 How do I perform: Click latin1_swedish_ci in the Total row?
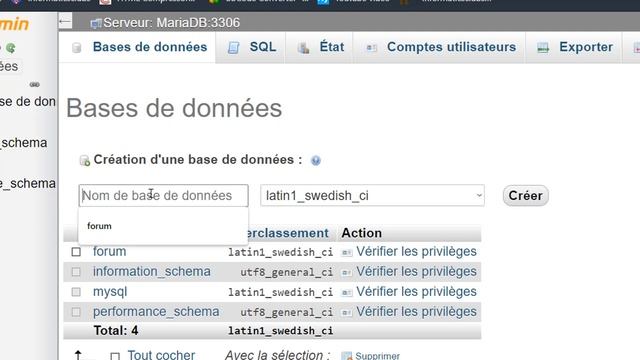pyautogui.click(x=280, y=331)
